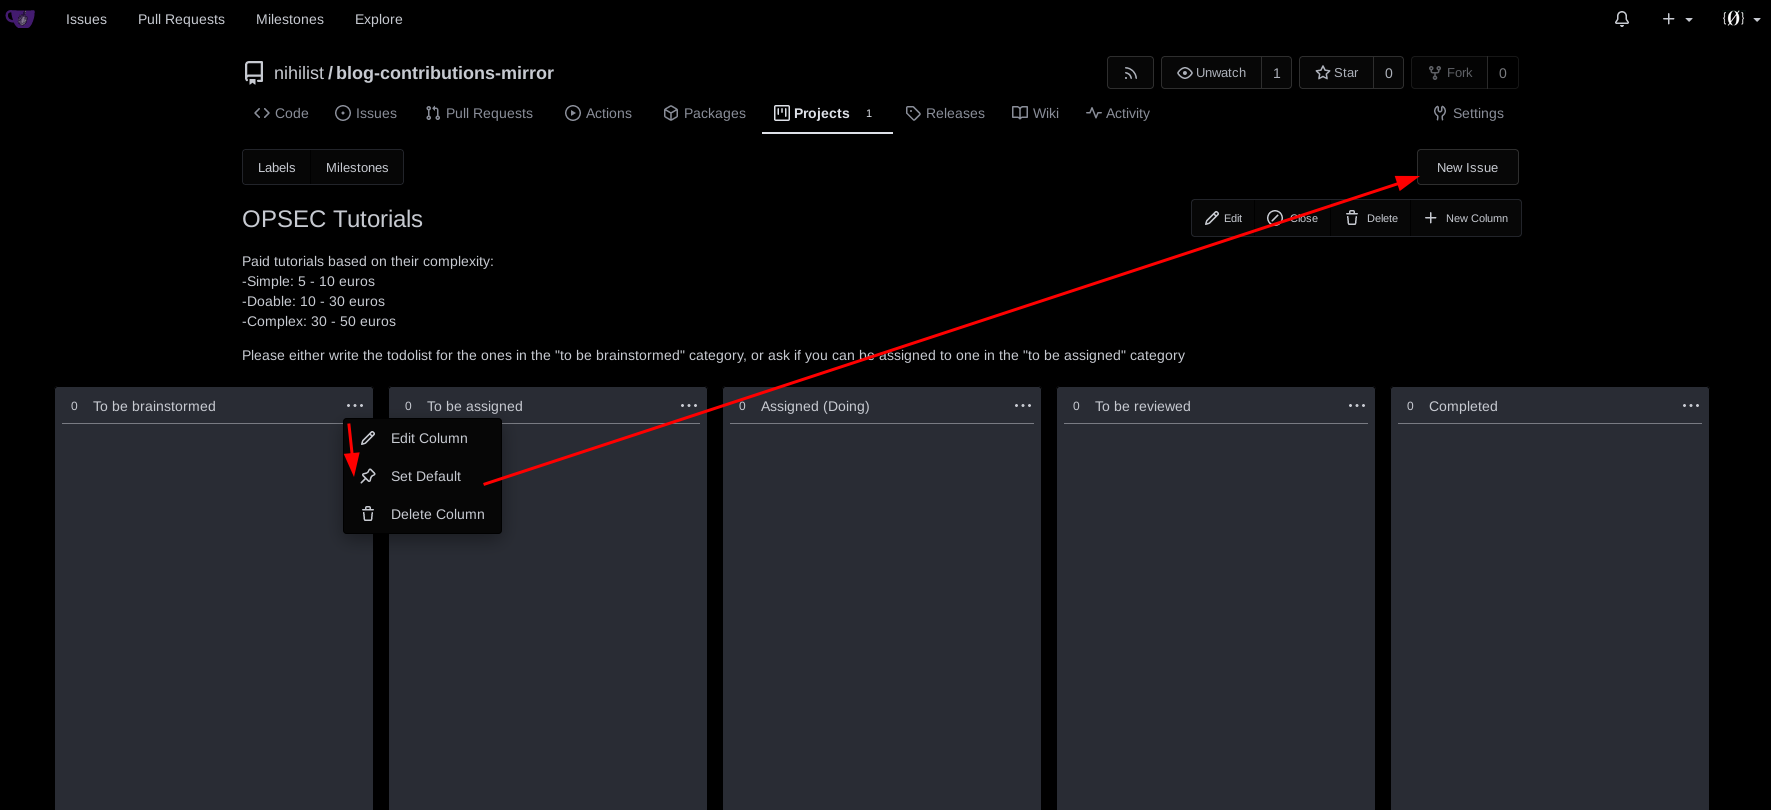Expand options for 'To be assigned' column
Screen dimensions: 1771x810
[x=689, y=406]
